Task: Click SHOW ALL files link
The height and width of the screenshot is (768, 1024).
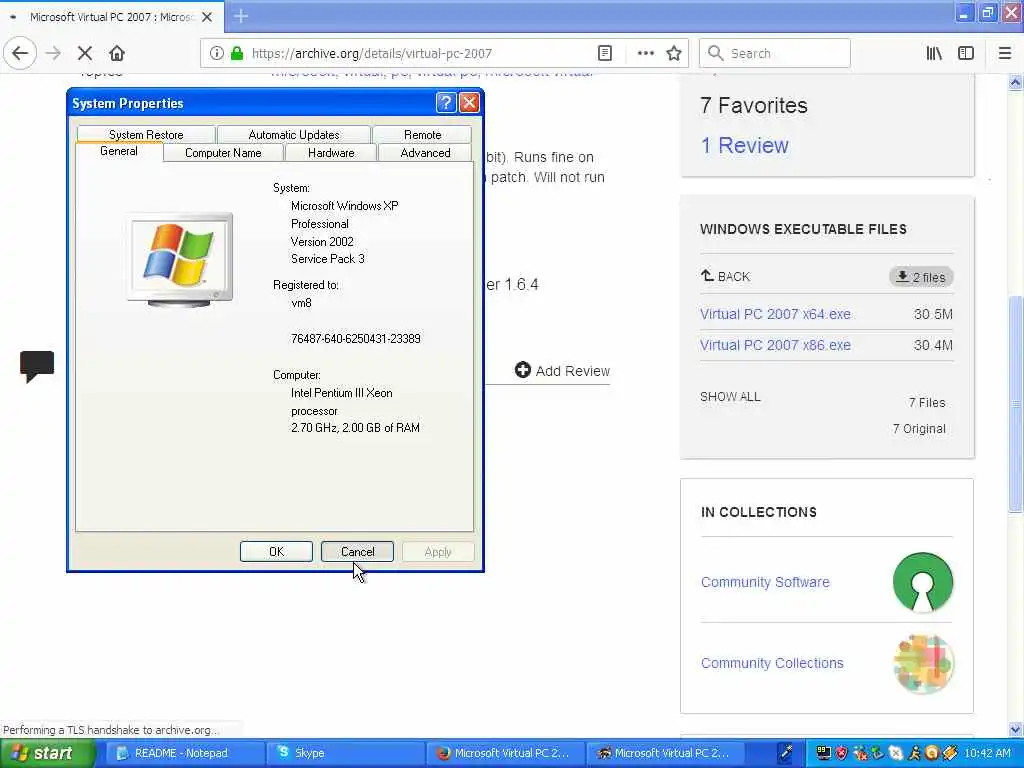Action: pyautogui.click(x=730, y=396)
